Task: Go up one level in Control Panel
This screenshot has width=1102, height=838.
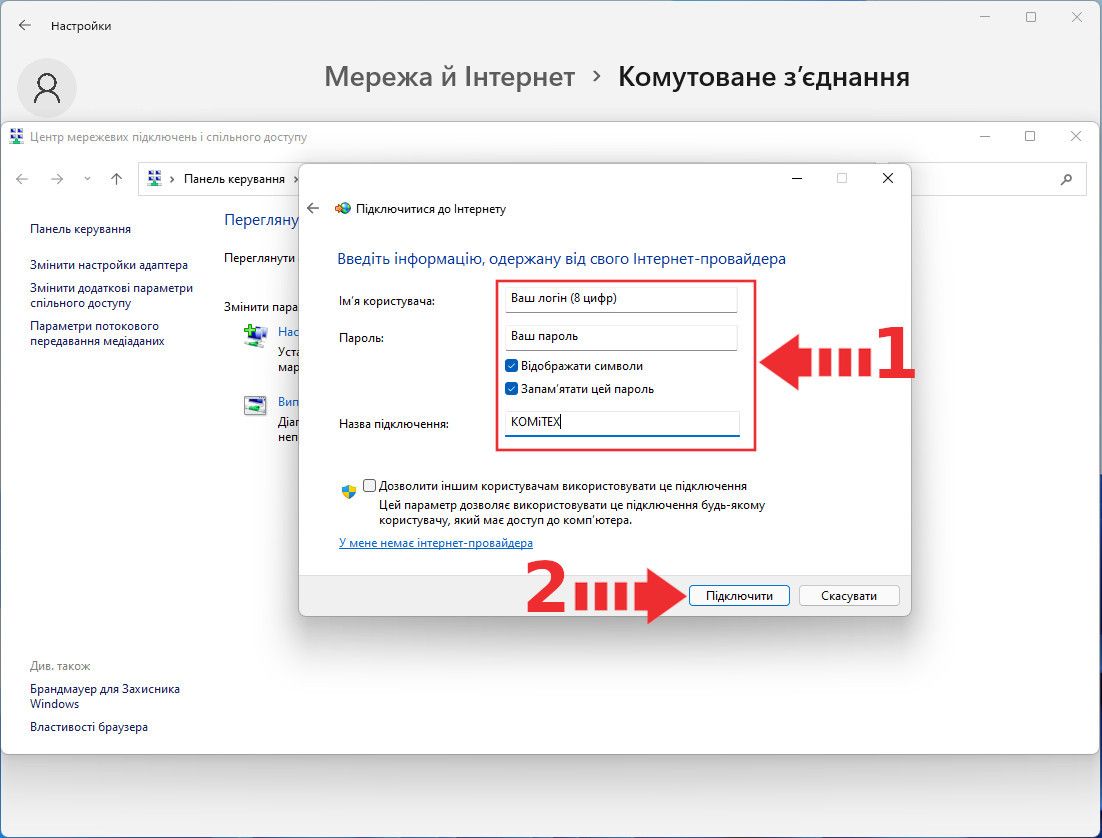Action: point(117,179)
